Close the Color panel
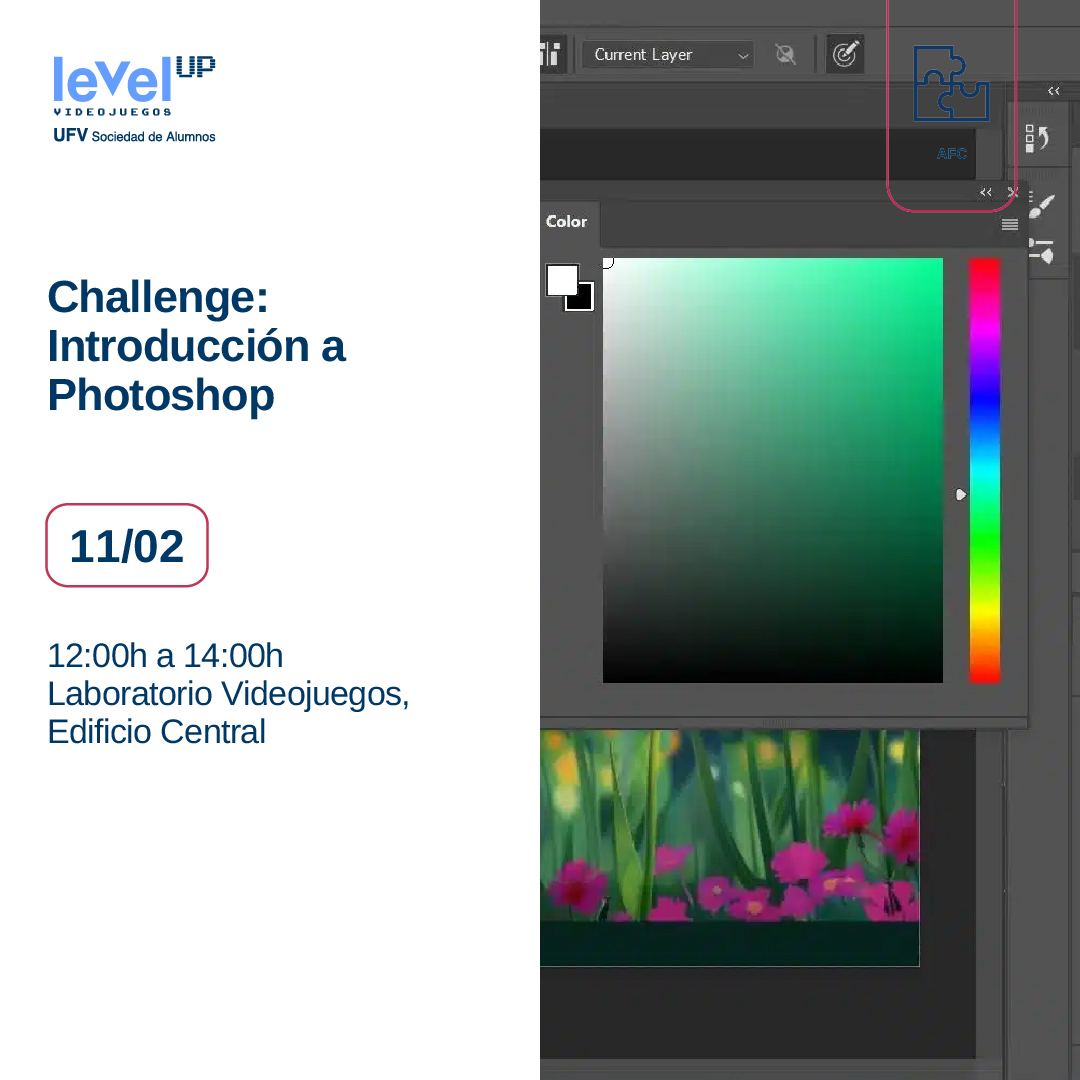Viewport: 1080px width, 1080px height. click(x=1012, y=192)
